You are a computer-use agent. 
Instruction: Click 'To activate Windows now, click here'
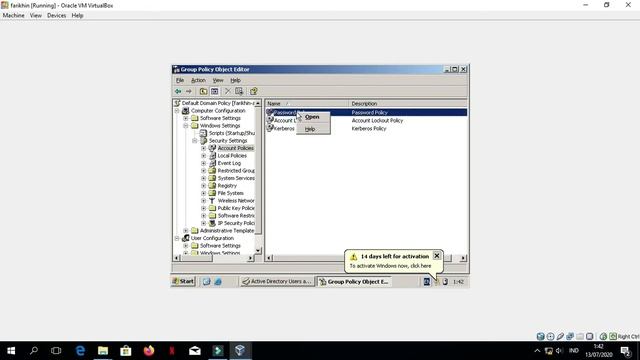tap(390, 266)
